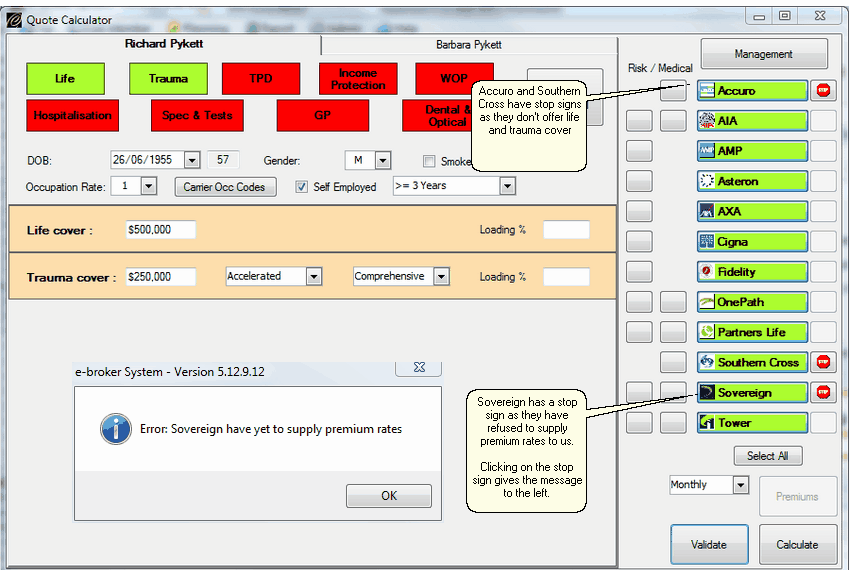The width and height of the screenshot is (850, 570).
Task: Toggle the Life cover type
Action: [x=65, y=79]
